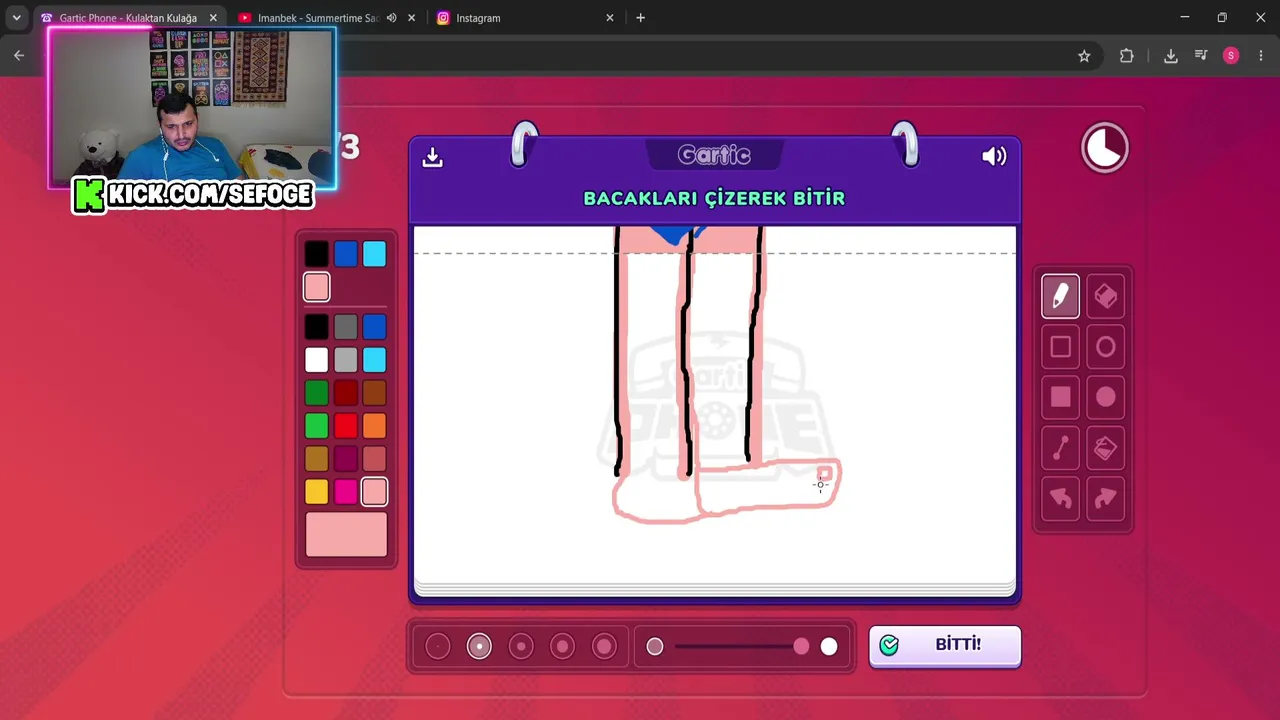Image resolution: width=1280 pixels, height=720 pixels.
Task: Choose dark green from the palette
Action: point(316,392)
